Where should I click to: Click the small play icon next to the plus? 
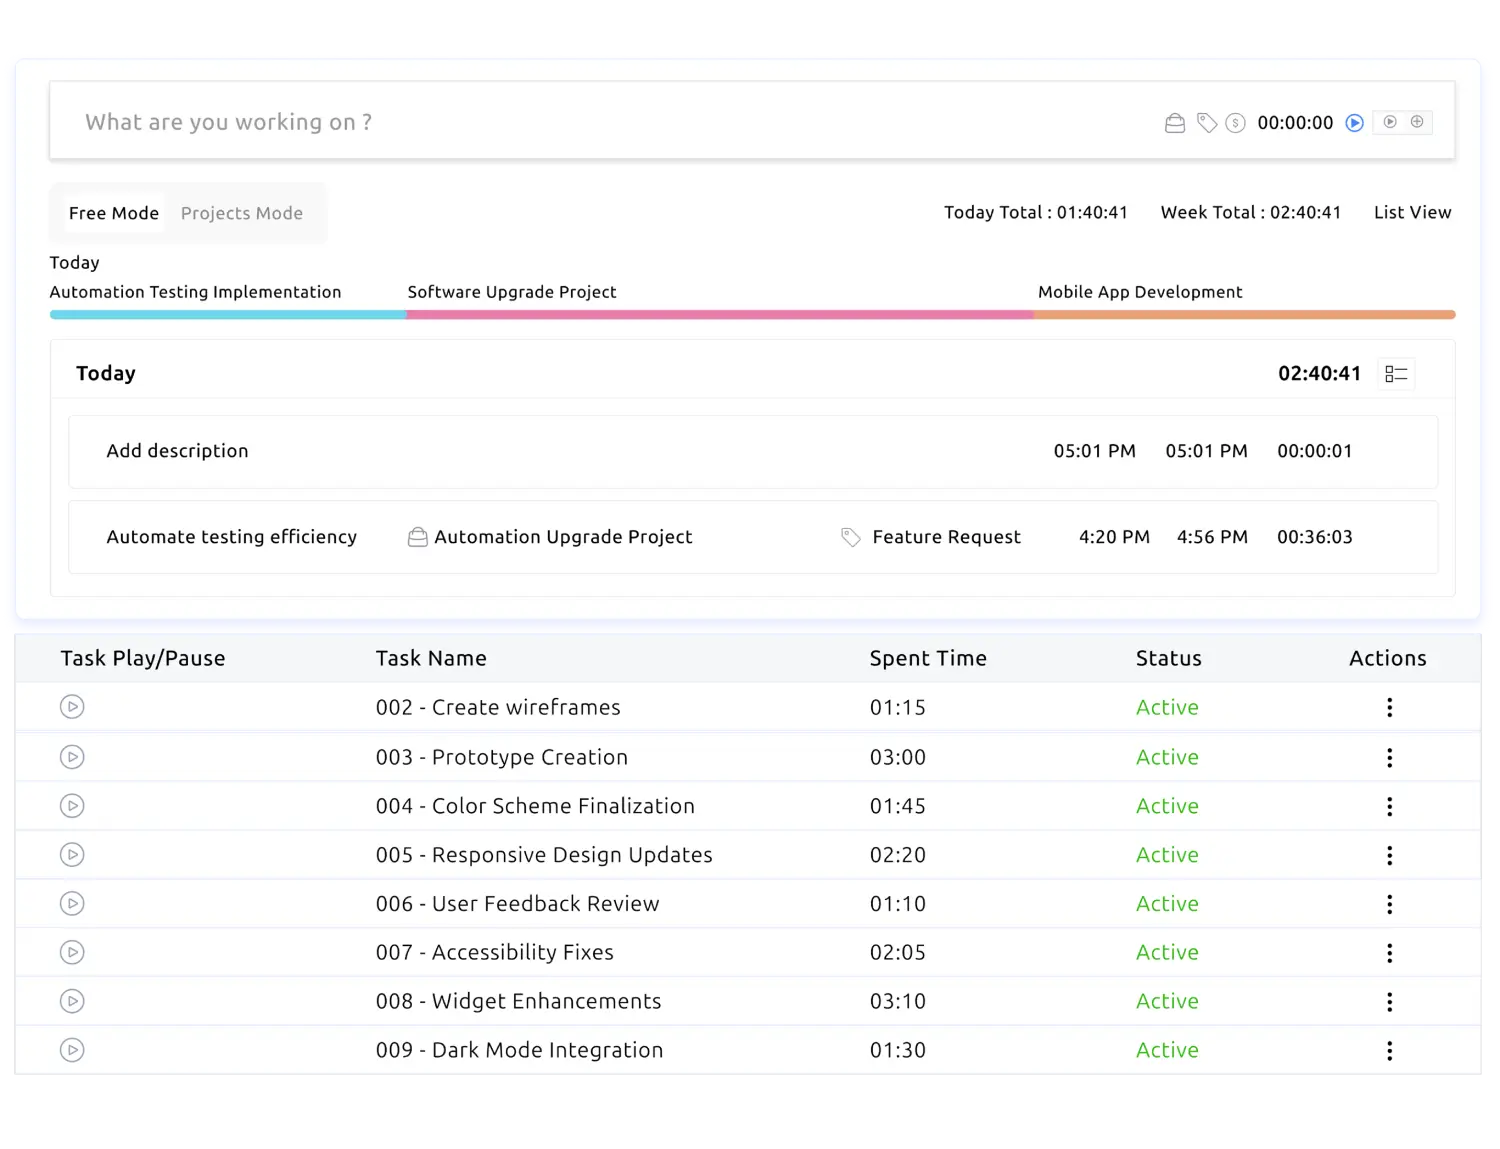tap(1390, 121)
